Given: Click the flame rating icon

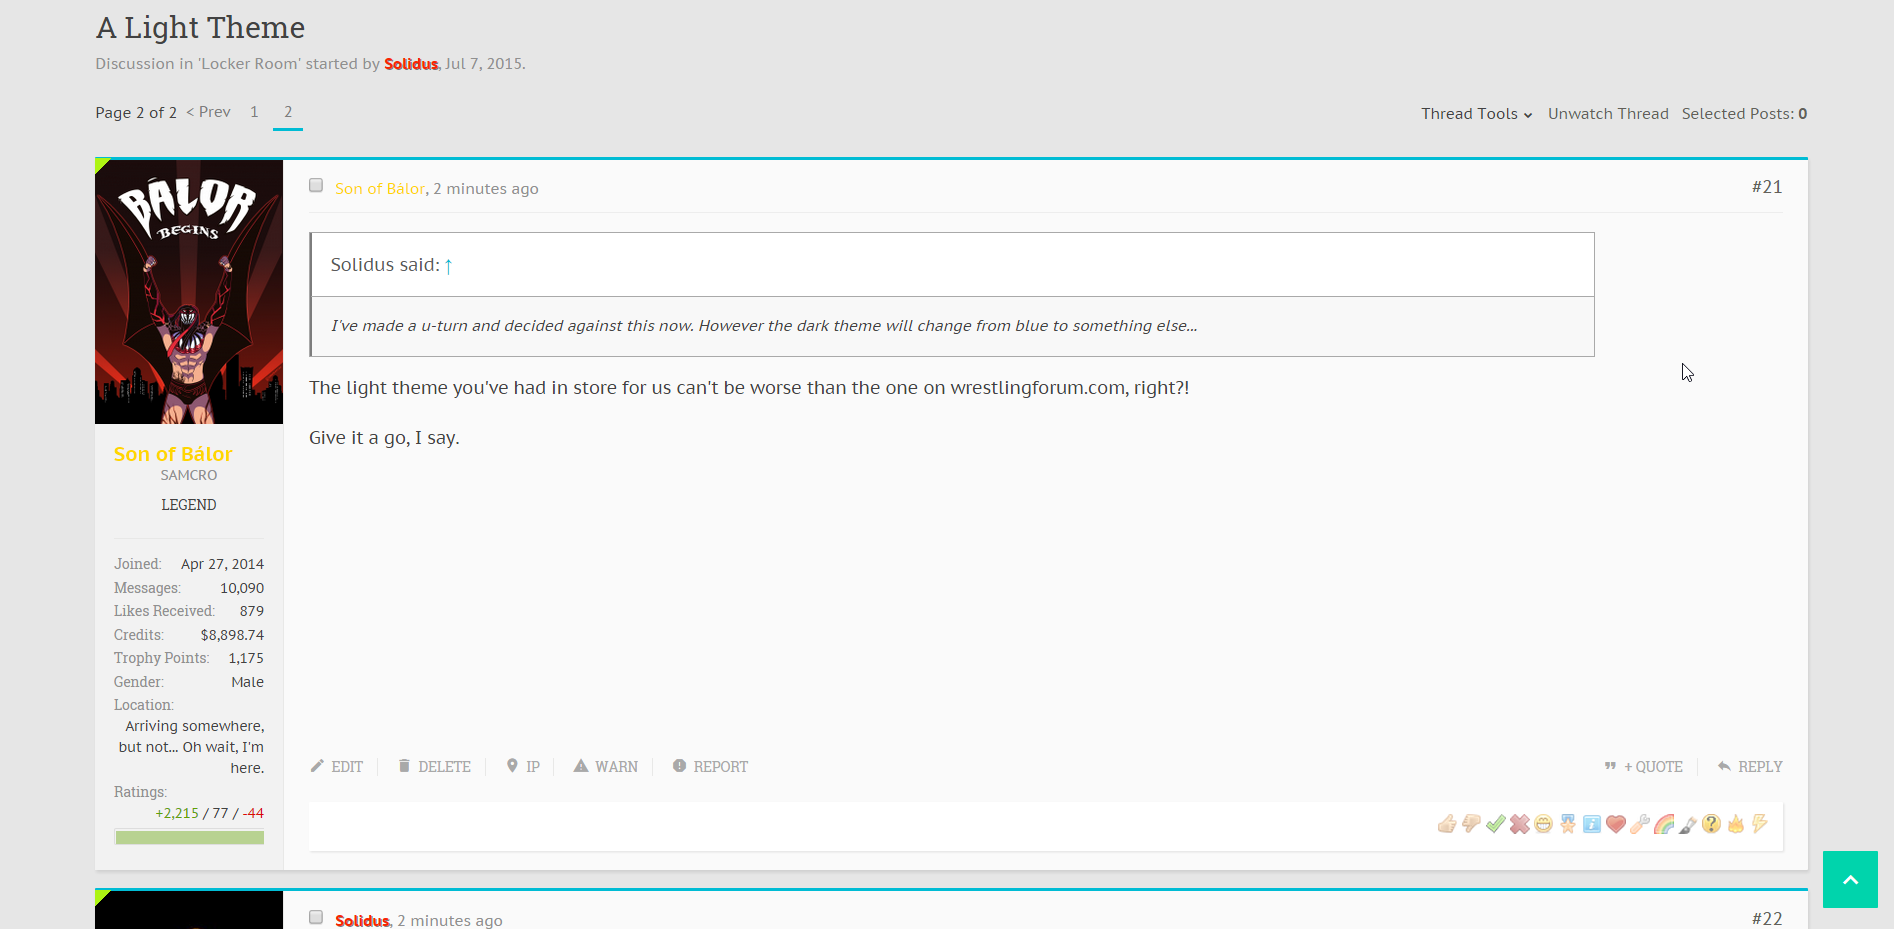Looking at the screenshot, I should click(1736, 824).
